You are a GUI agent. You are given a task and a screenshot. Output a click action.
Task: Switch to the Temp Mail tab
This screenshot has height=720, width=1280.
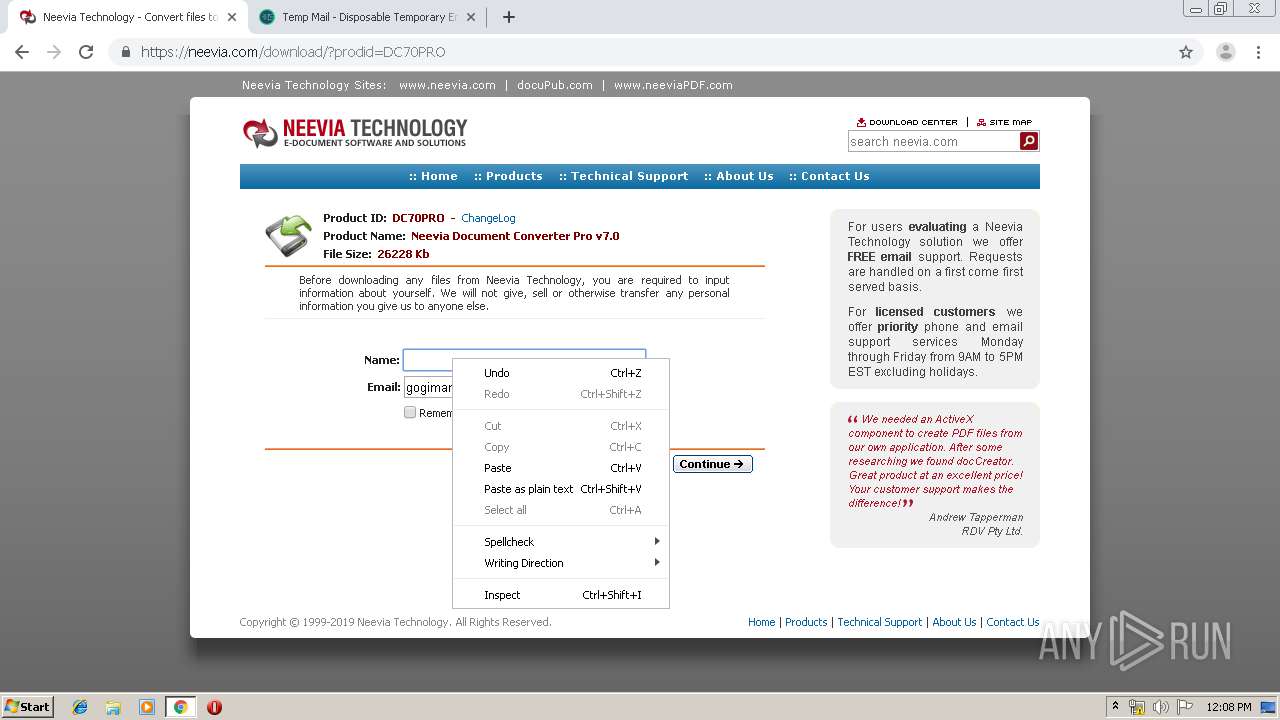click(367, 17)
